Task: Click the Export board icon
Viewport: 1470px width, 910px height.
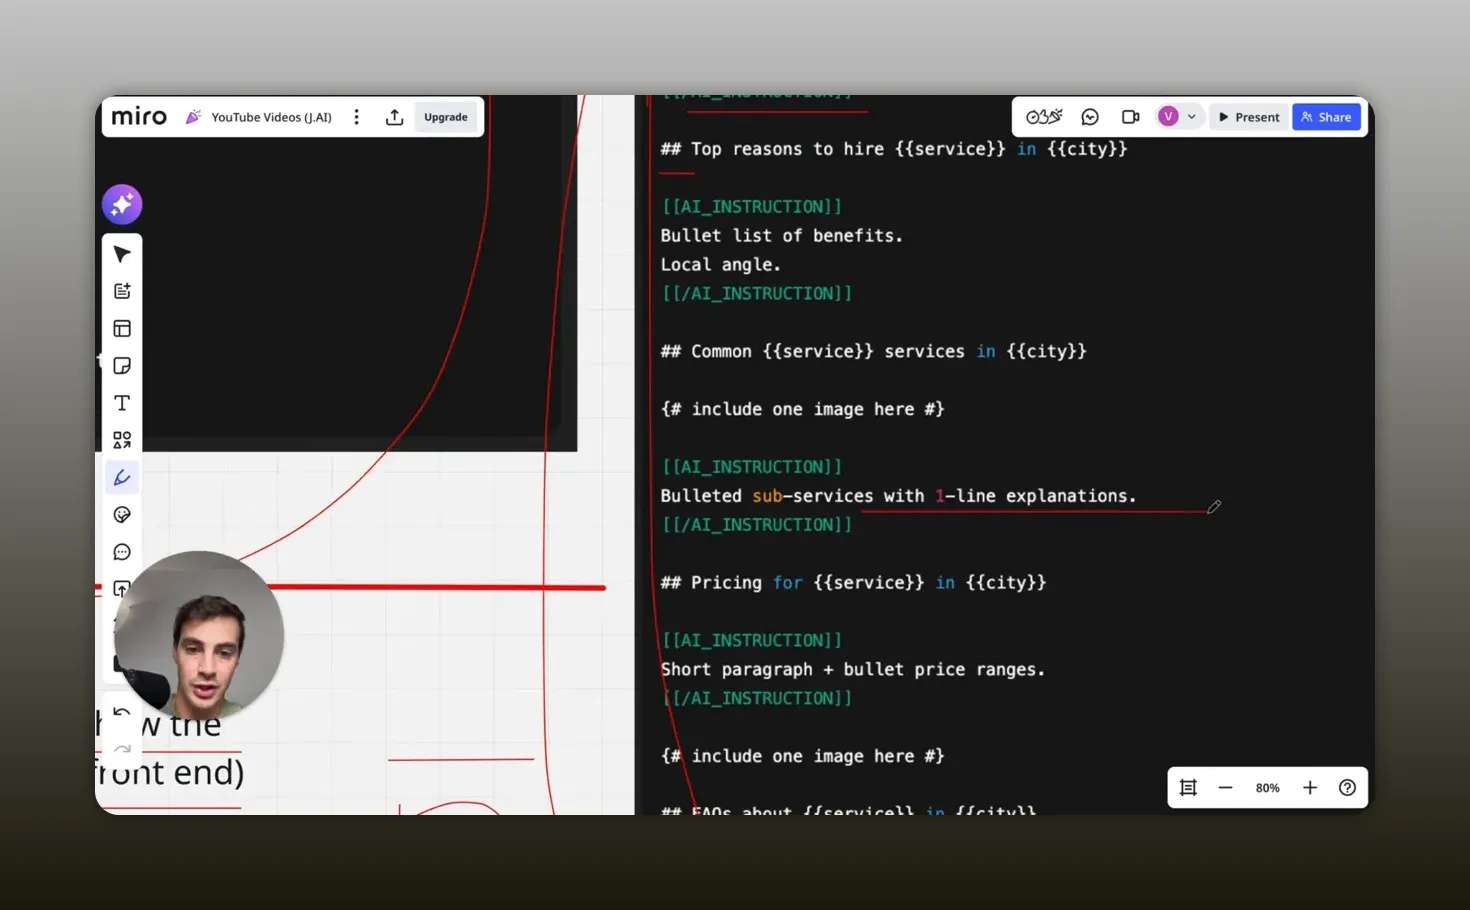Action: tap(395, 117)
